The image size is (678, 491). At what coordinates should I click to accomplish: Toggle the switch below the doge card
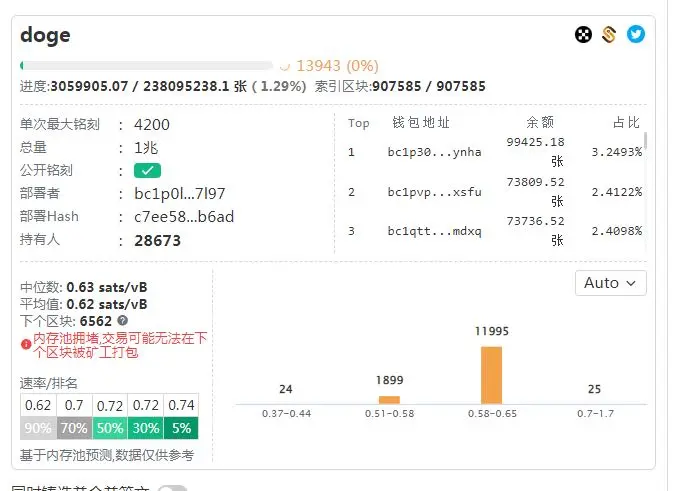coord(172,488)
